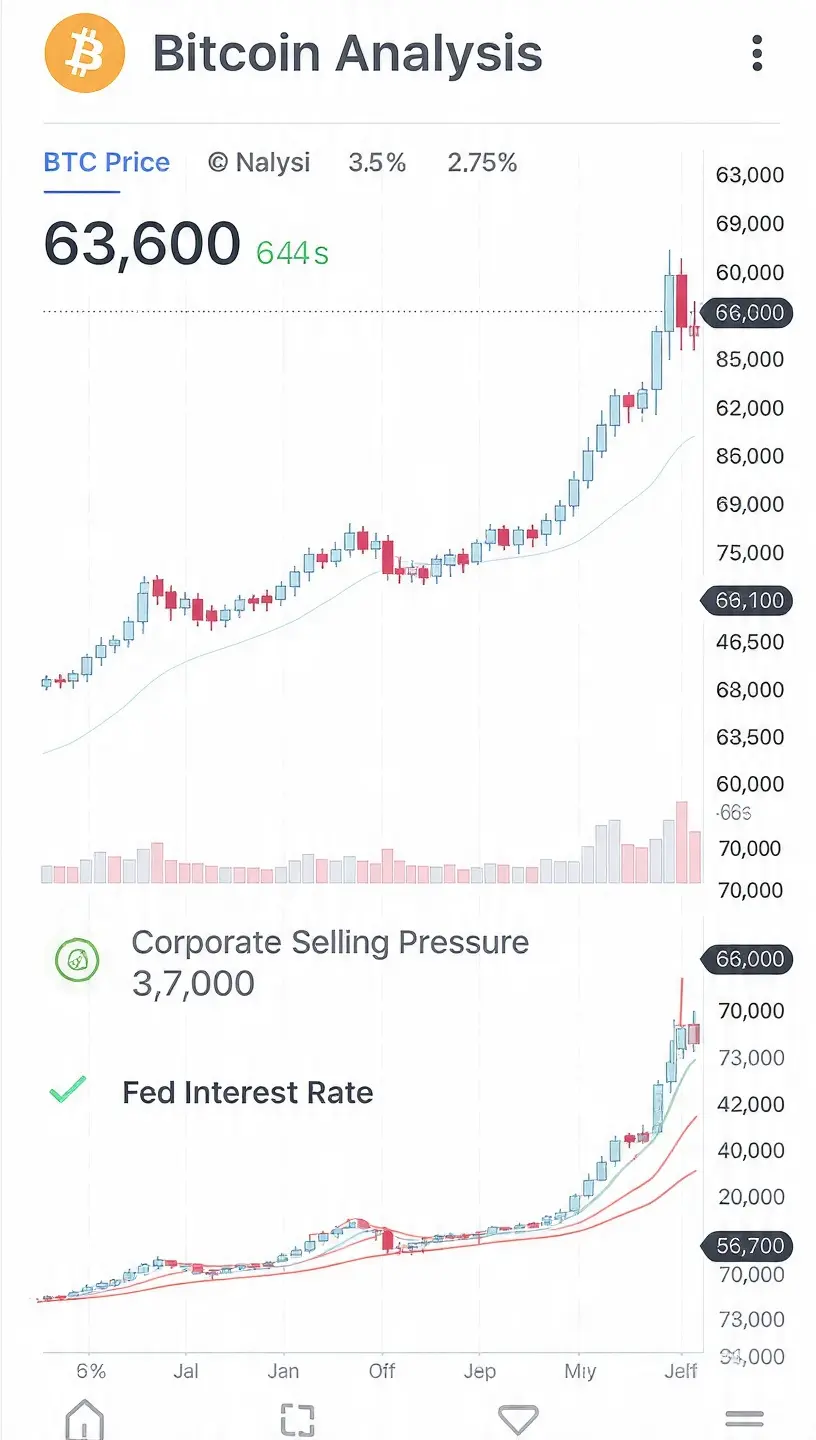816x1440 pixels.
Task: Click the 56,700 price tag on lower chart
Action: tap(749, 1246)
